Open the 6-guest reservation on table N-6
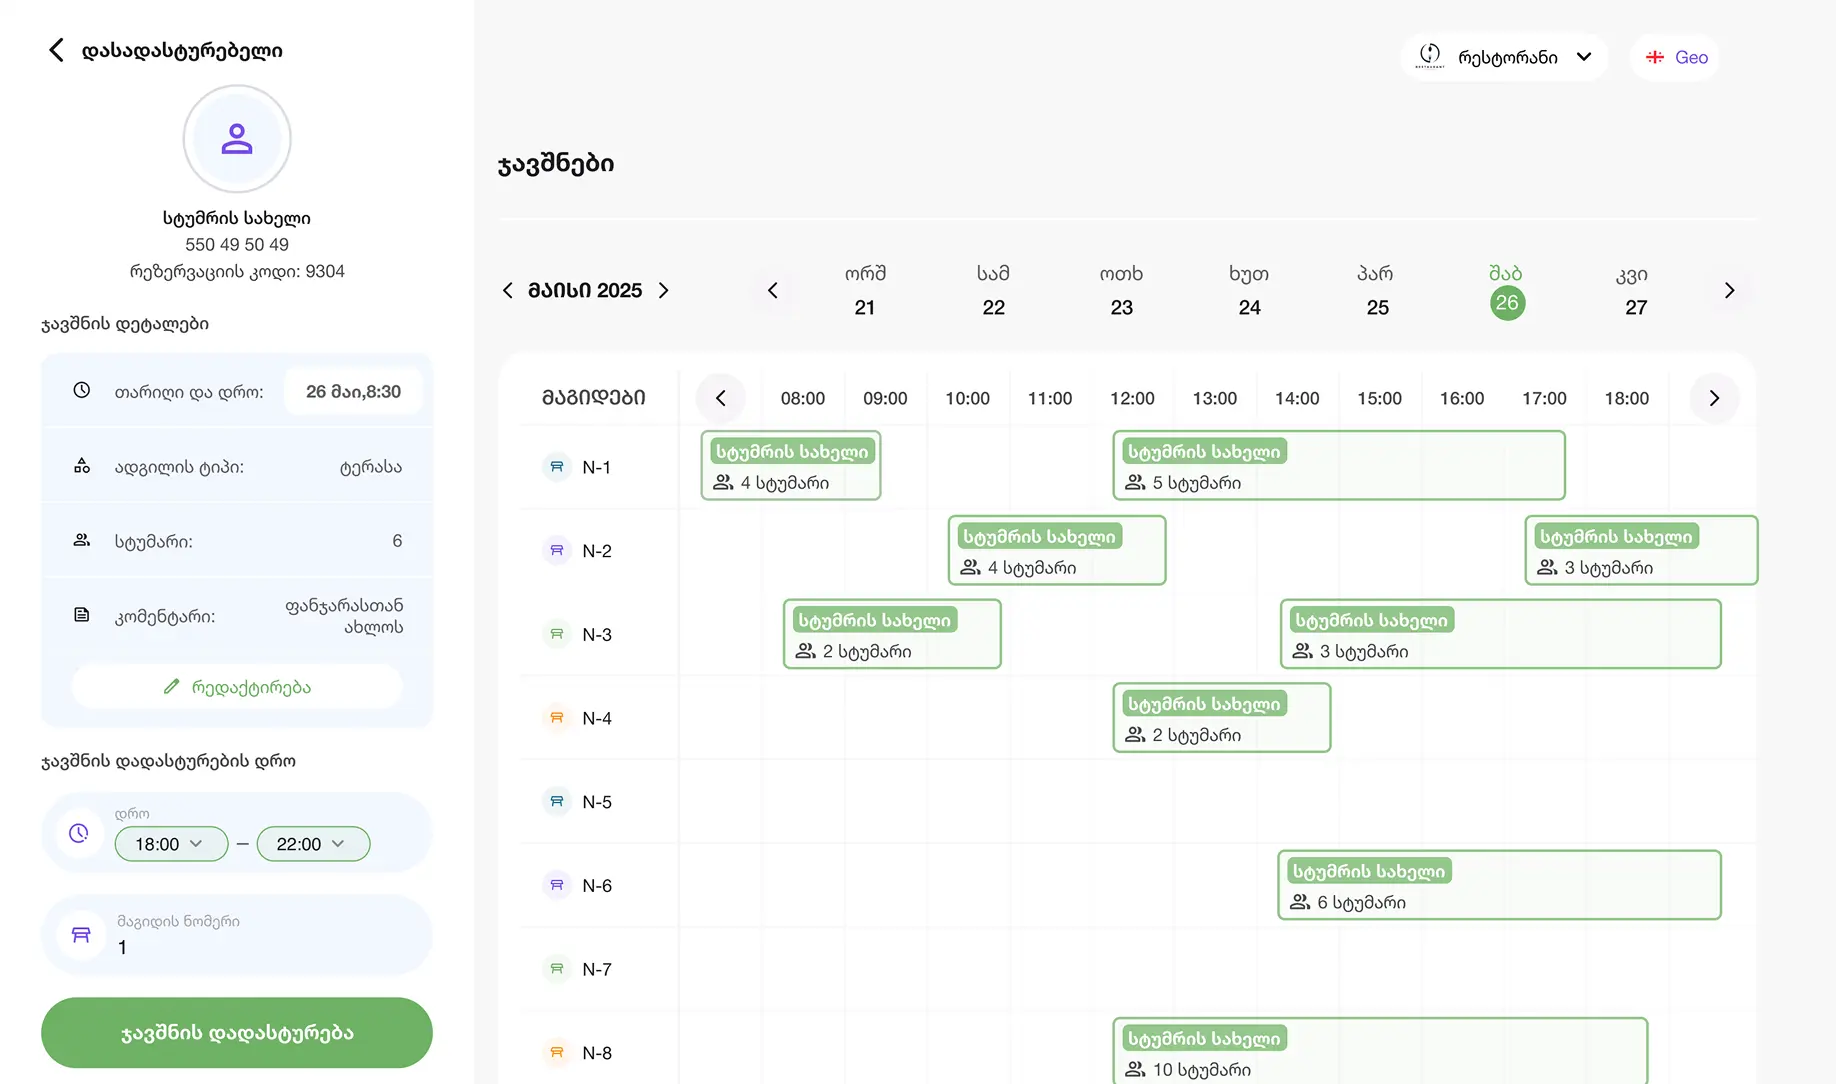This screenshot has height=1084, width=1836. click(x=1498, y=886)
